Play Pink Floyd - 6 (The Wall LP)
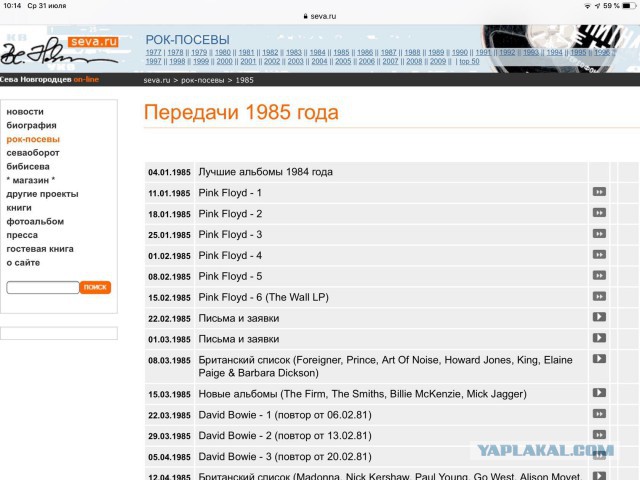The height and width of the screenshot is (480, 640). 599,296
